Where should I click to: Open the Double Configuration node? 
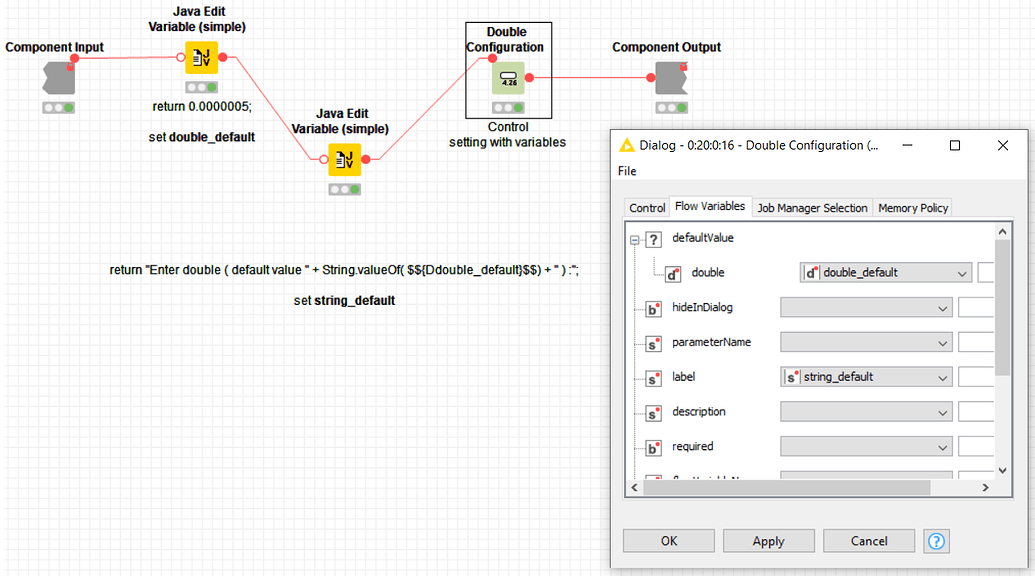(x=508, y=77)
